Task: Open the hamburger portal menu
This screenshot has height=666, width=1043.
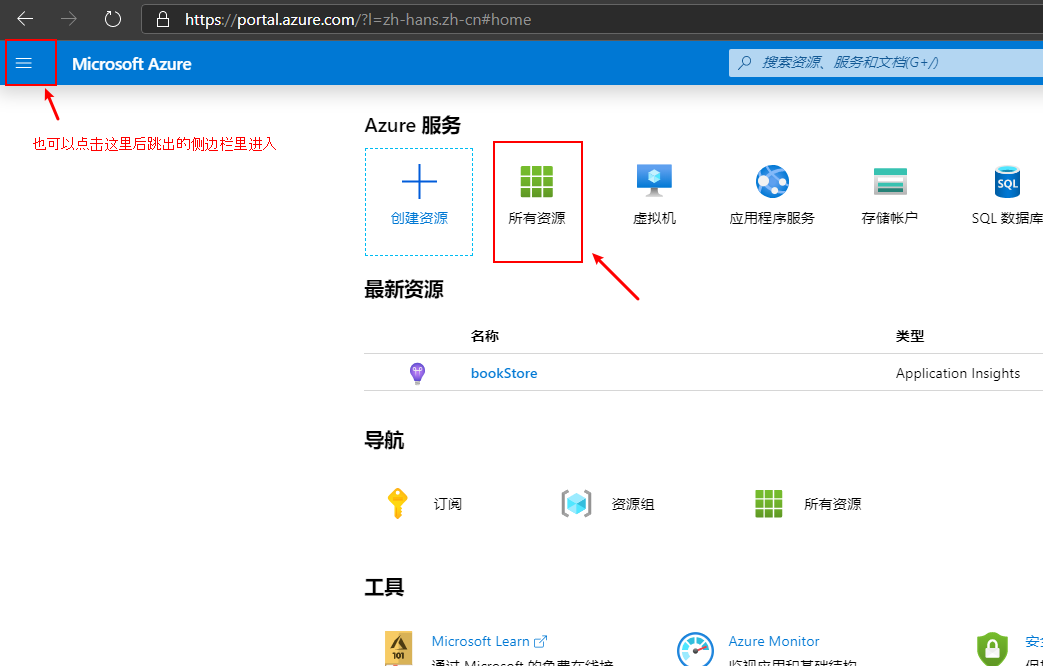Action: 24,63
